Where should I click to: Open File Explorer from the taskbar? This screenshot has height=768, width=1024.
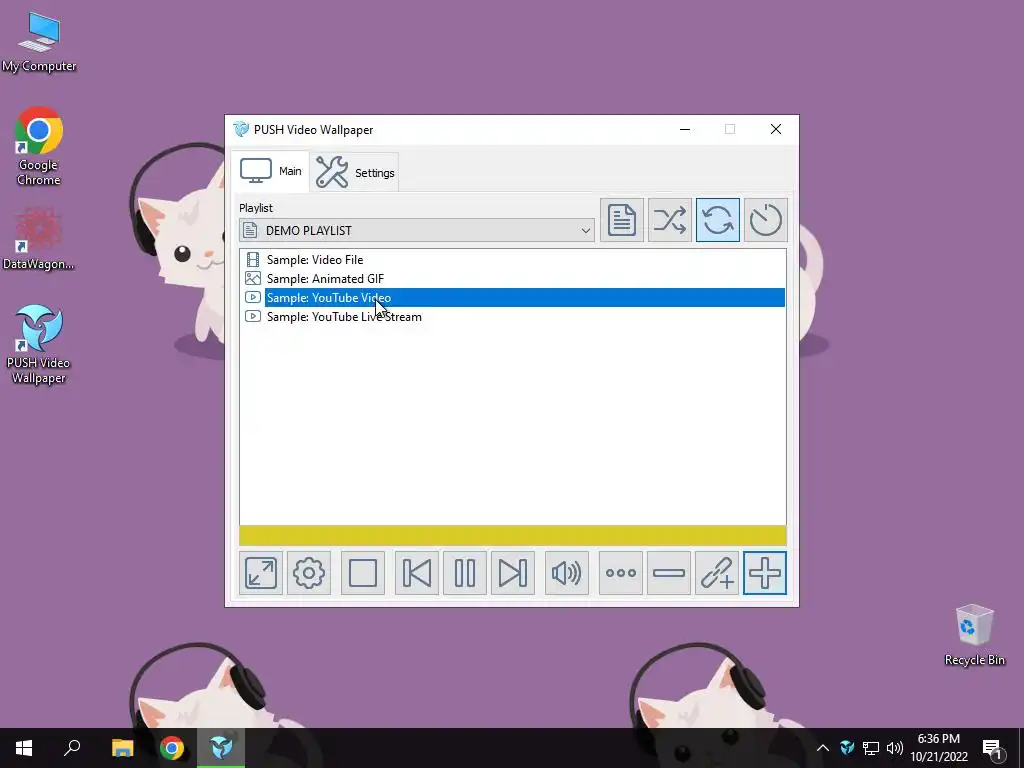pyautogui.click(x=122, y=748)
